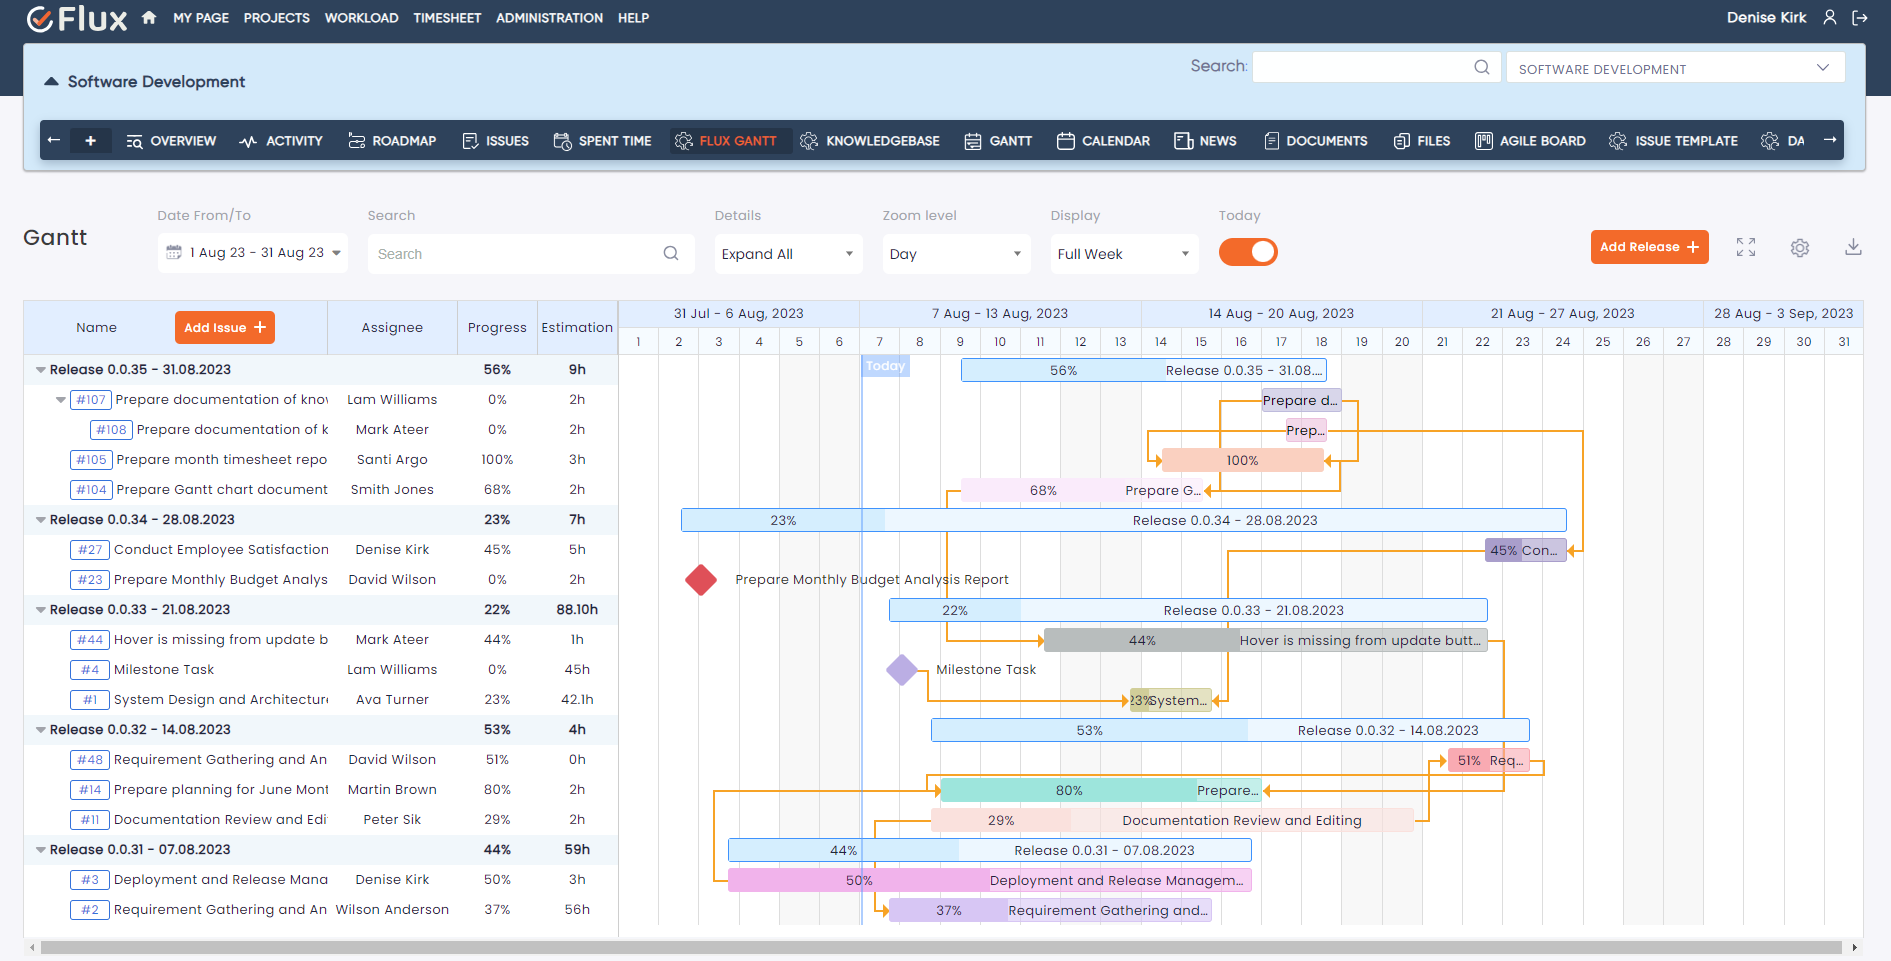Screen dimensions: 1891x961
Task: Click the Add Issue button
Action: tap(224, 327)
